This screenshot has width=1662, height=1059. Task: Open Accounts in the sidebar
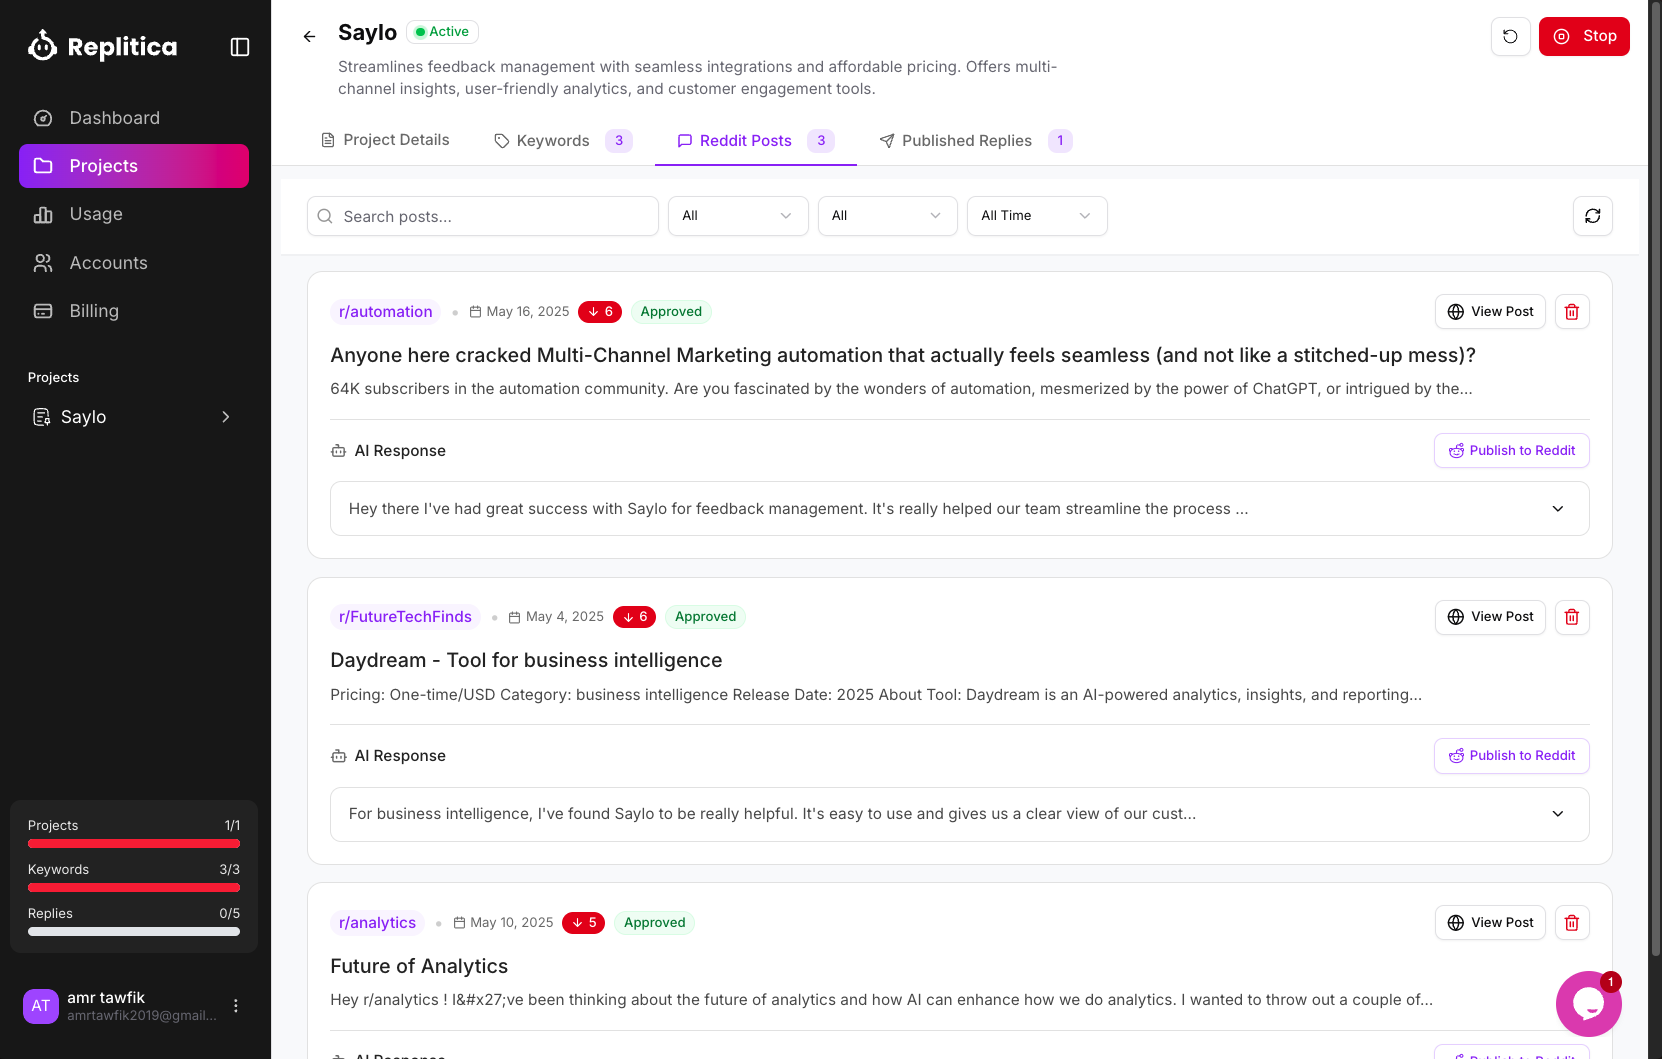coord(134,263)
